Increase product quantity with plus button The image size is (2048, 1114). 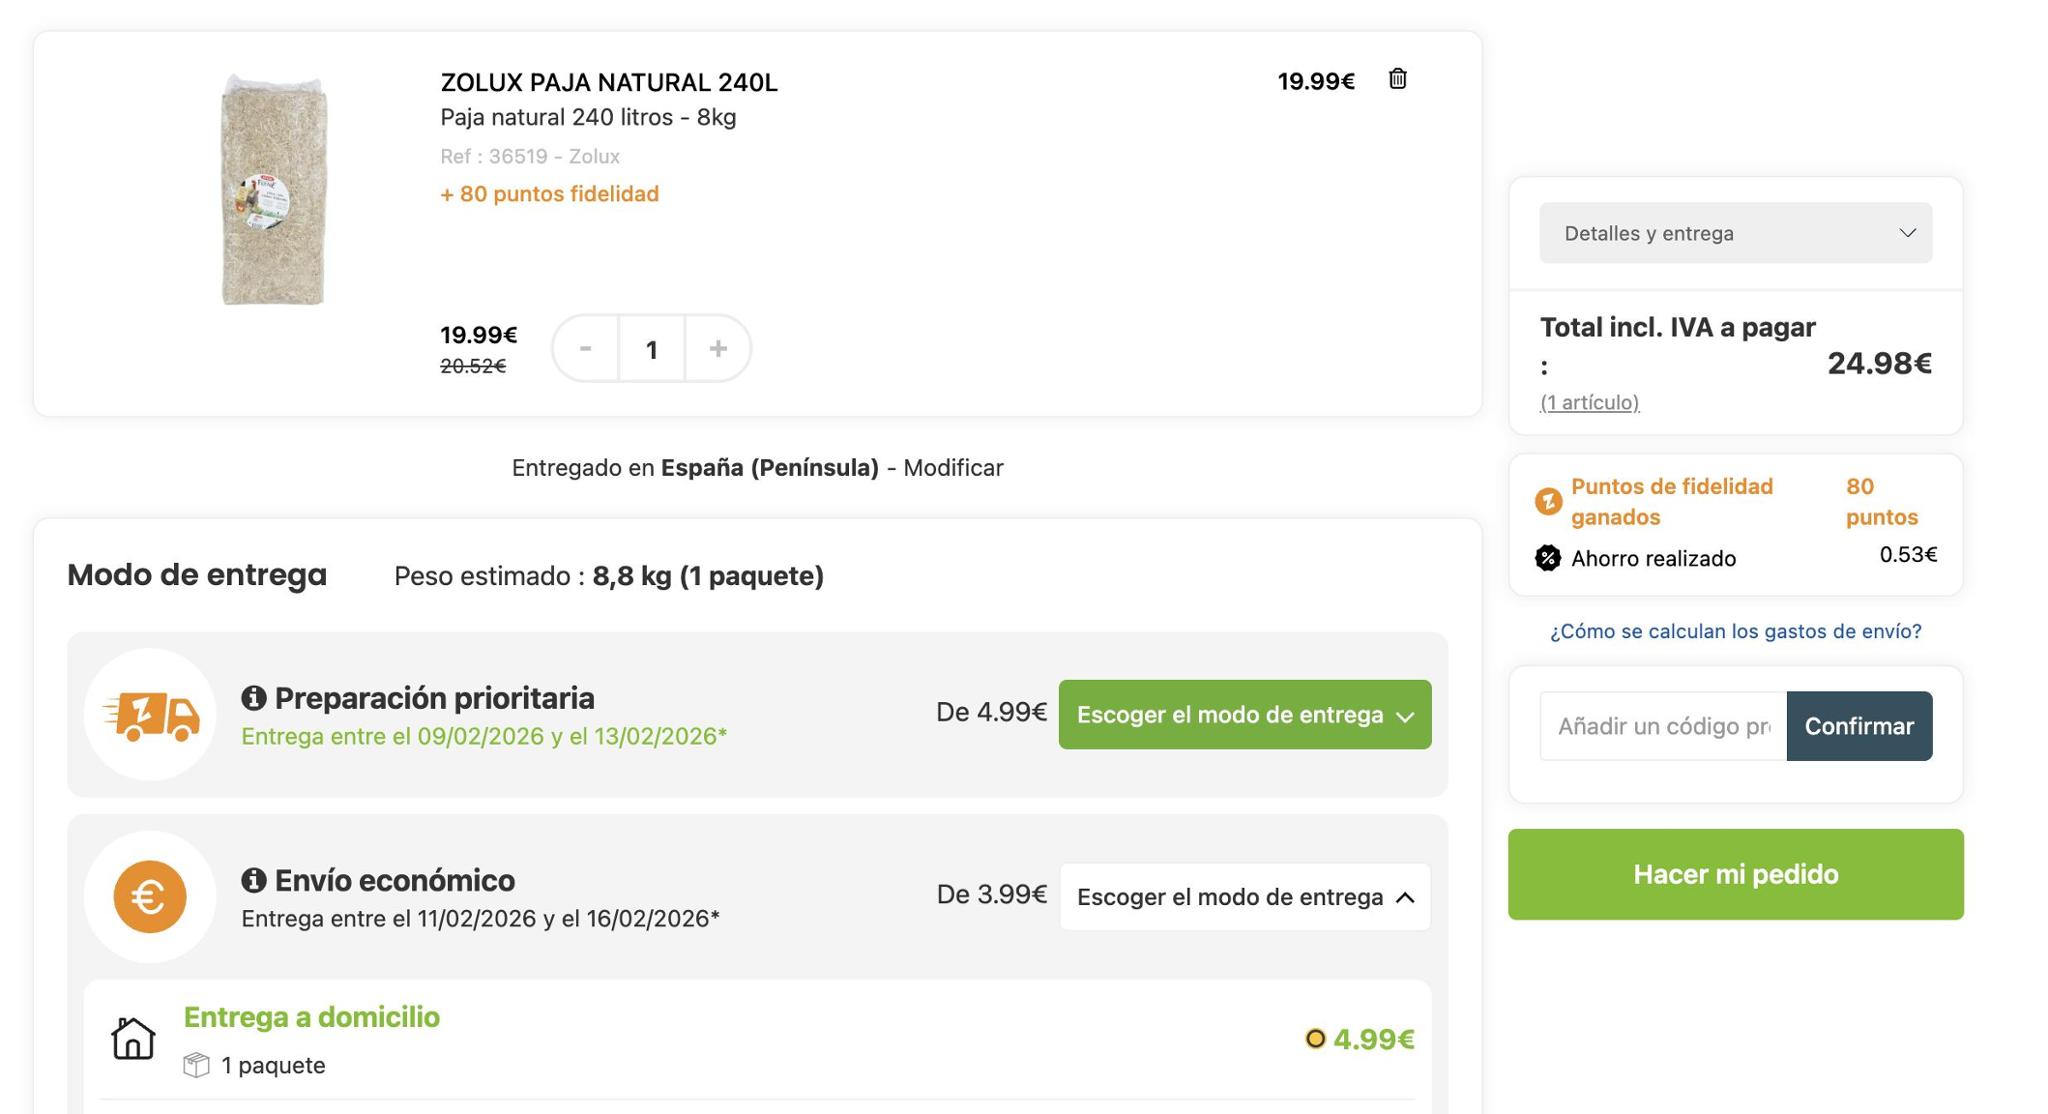click(717, 349)
